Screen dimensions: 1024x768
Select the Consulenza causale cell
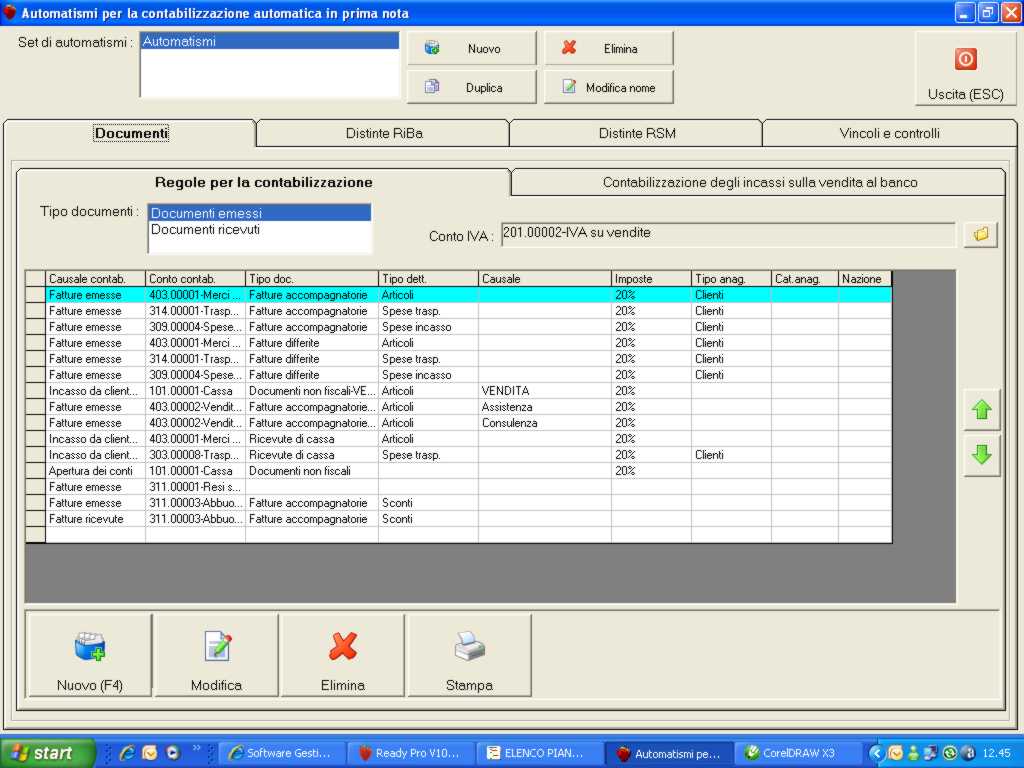(545, 423)
